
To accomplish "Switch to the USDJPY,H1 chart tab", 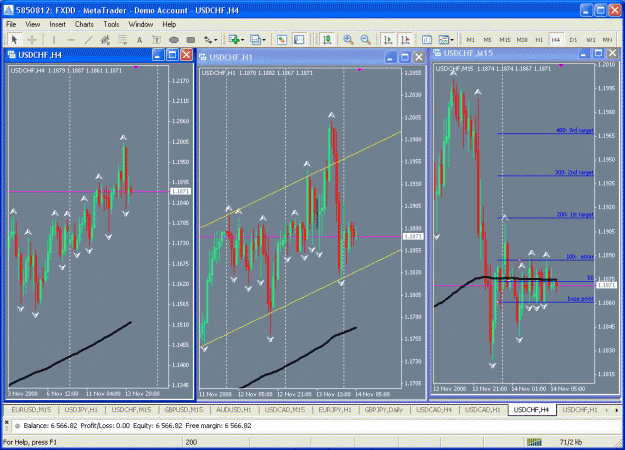I will 81,410.
